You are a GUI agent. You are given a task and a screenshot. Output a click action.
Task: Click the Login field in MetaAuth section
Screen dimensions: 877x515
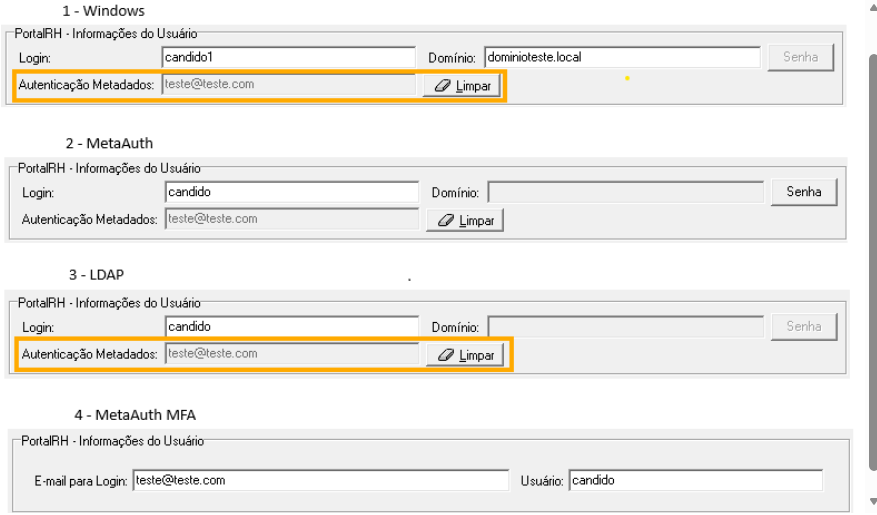291,191
